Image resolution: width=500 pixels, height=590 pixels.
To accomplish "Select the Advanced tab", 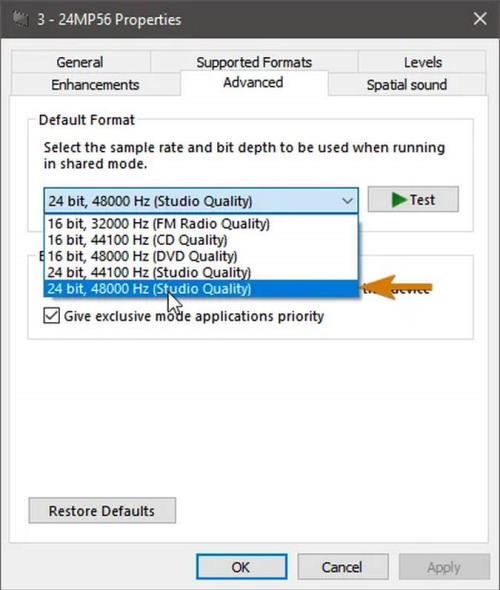I will tap(253, 82).
